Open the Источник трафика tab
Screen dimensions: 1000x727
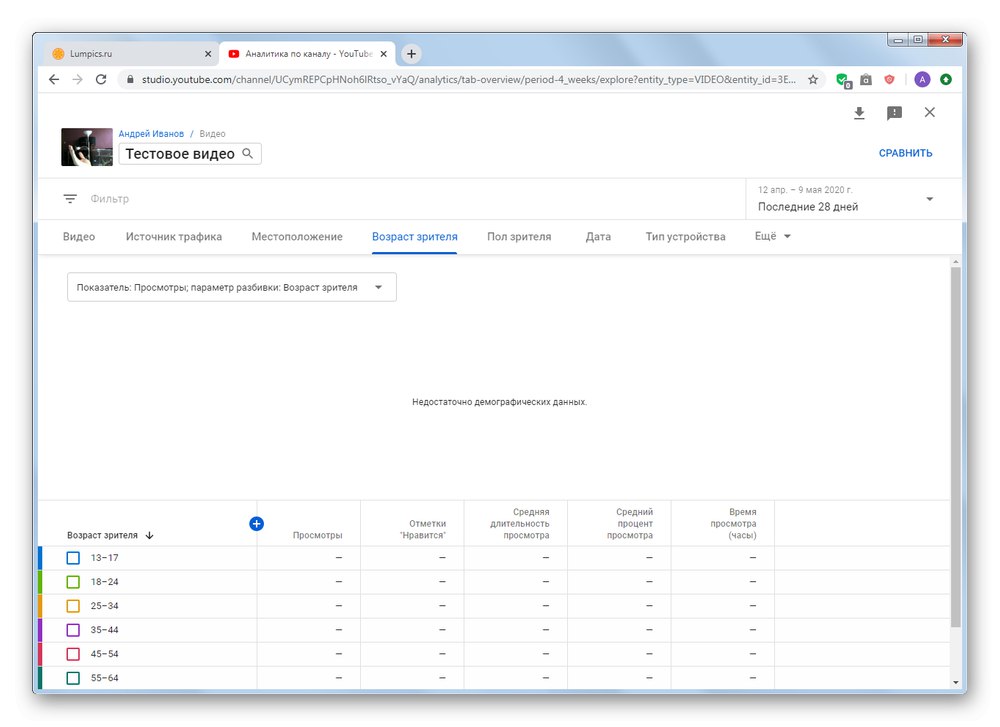173,236
